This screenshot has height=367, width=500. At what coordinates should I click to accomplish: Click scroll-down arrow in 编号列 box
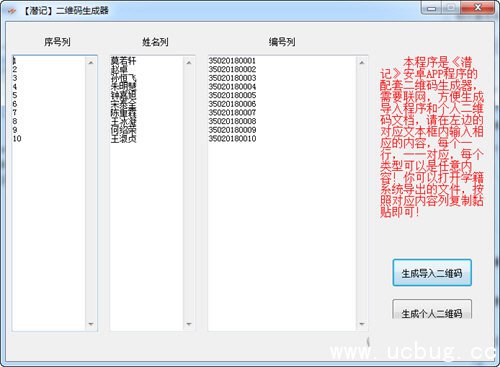click(x=362, y=324)
